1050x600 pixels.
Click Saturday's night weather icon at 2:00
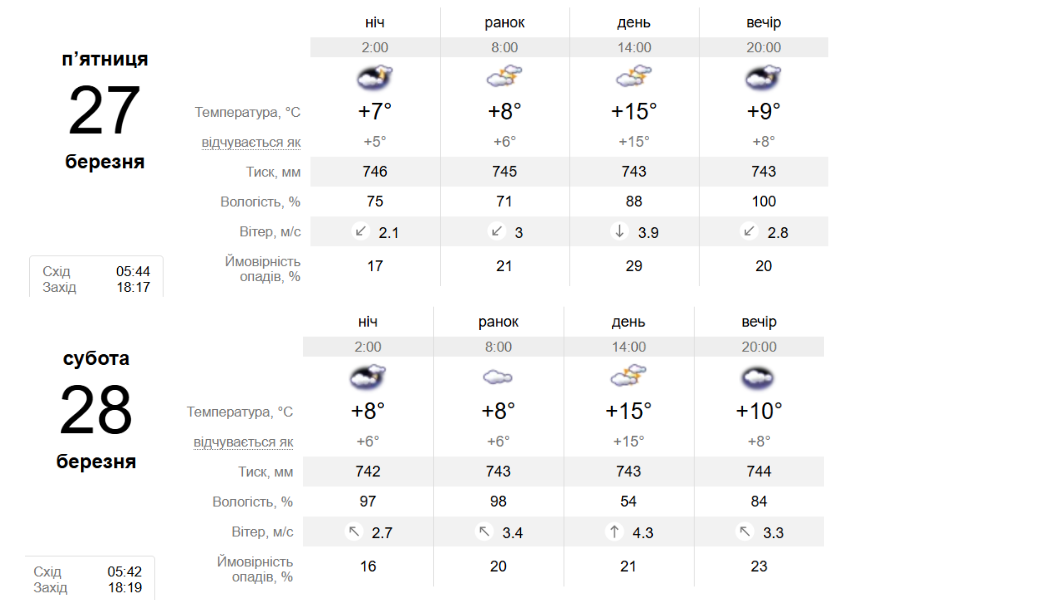point(367,377)
